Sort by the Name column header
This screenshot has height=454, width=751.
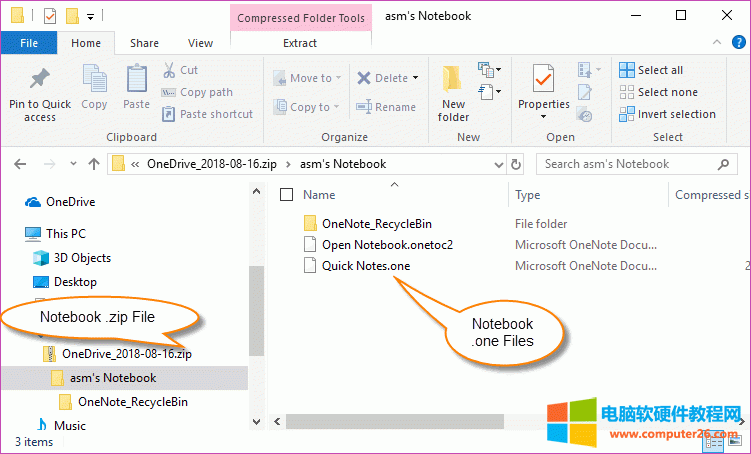point(320,195)
